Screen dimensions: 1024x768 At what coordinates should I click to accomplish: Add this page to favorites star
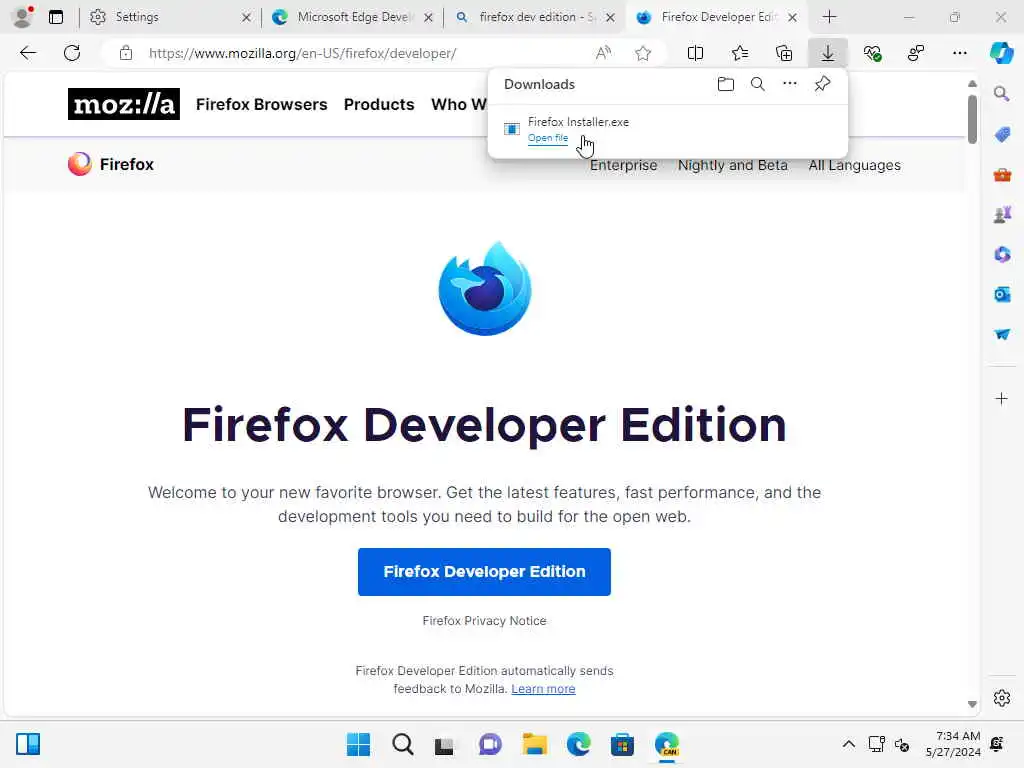click(643, 53)
